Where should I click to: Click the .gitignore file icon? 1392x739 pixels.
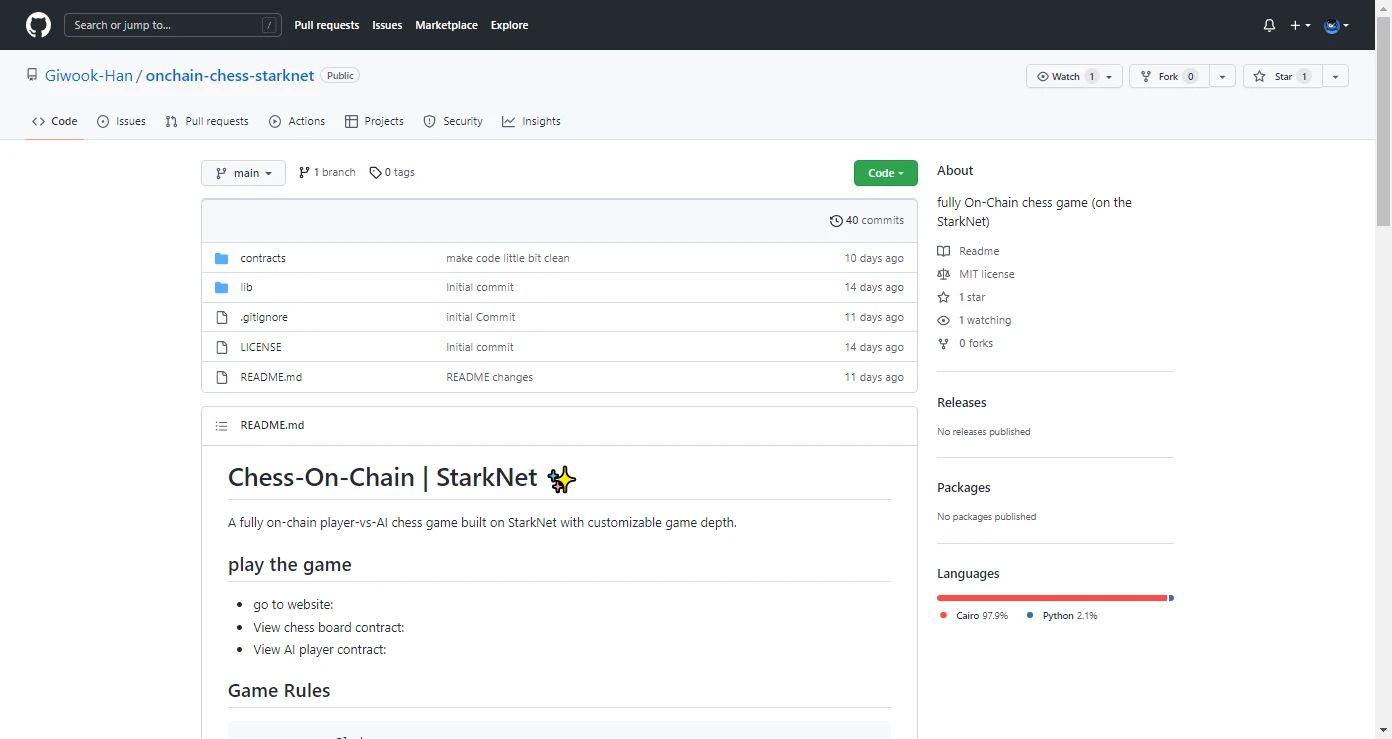pos(222,318)
